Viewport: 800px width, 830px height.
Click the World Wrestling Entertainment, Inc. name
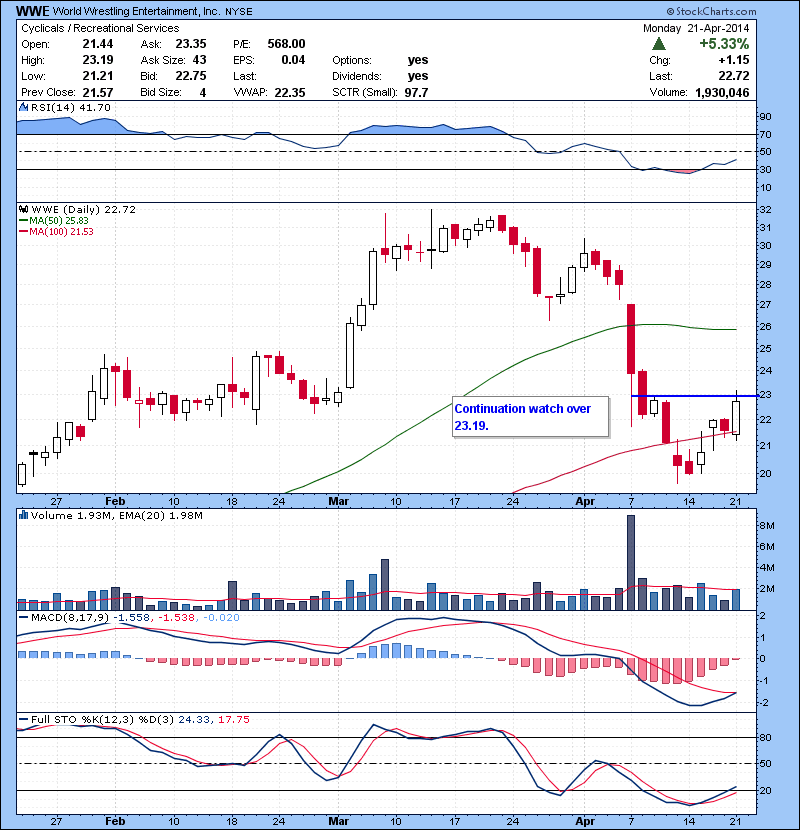[137, 11]
